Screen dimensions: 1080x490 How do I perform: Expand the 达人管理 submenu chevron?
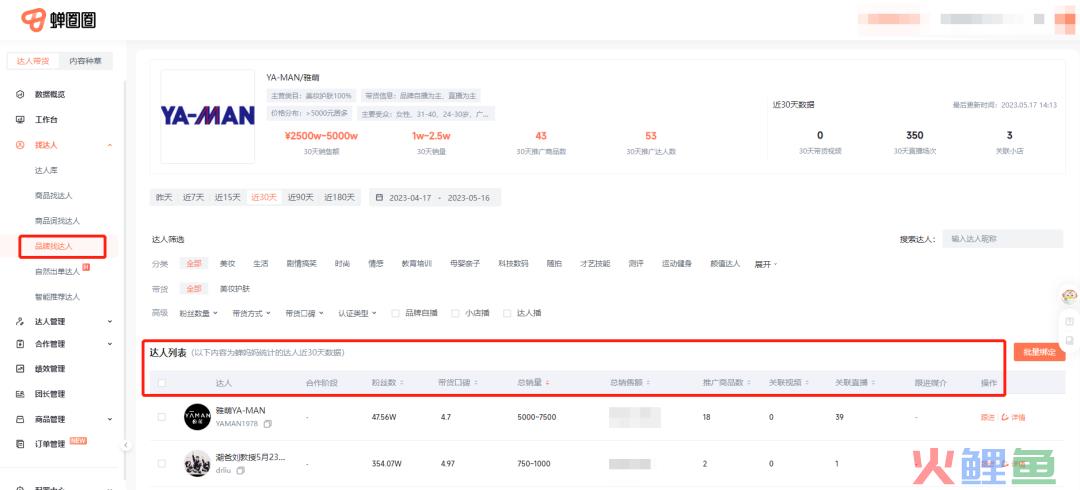tap(110, 321)
